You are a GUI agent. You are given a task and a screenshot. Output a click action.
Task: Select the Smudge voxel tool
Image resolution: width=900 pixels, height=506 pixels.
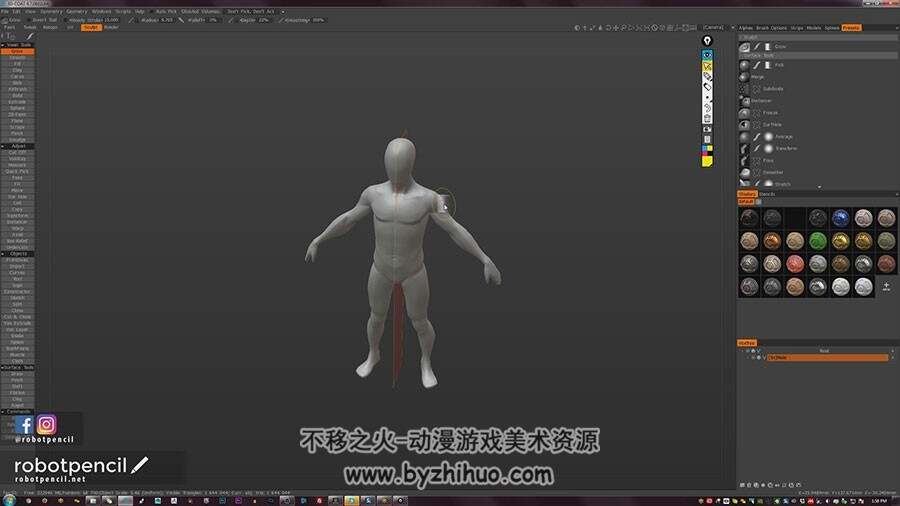coord(17,139)
